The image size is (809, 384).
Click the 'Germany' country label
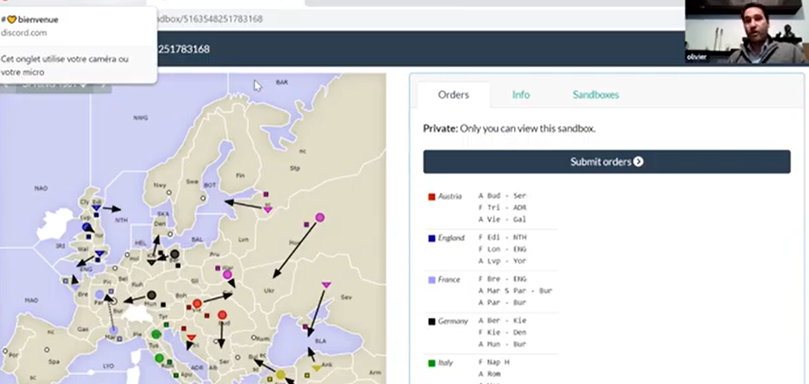coord(452,322)
